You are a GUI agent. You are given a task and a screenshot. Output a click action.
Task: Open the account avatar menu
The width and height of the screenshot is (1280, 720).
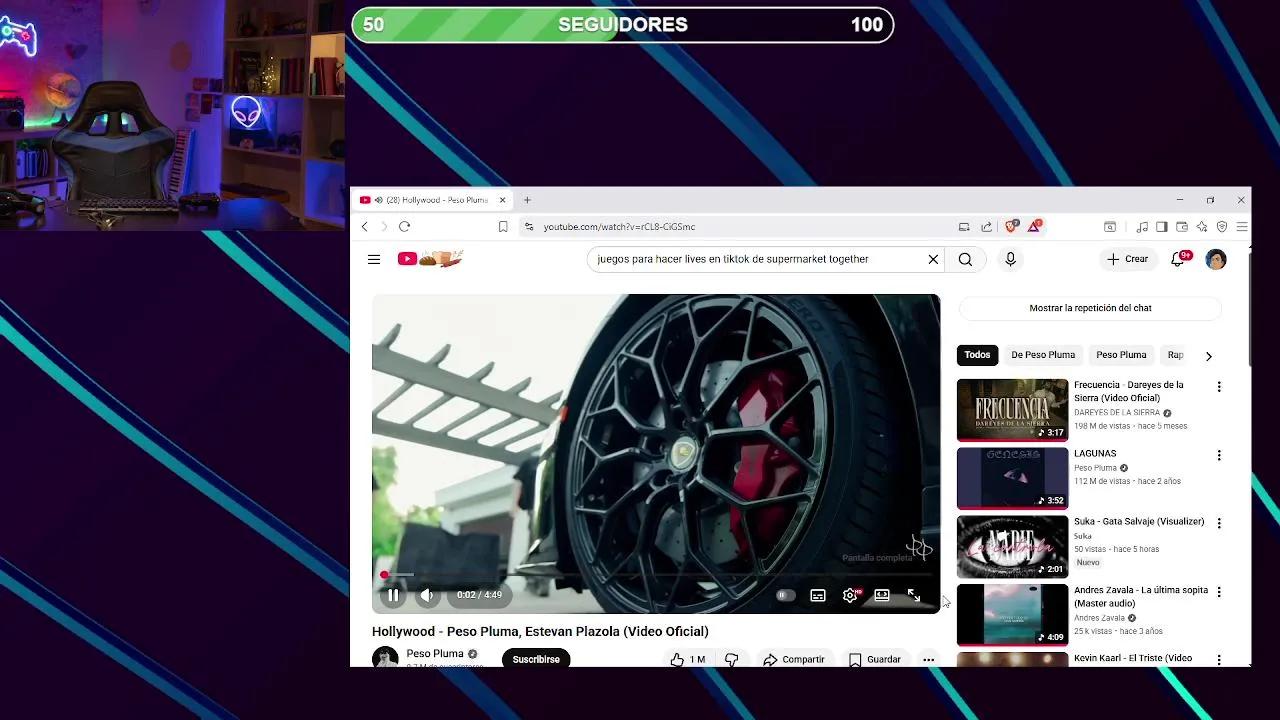coord(1216,259)
